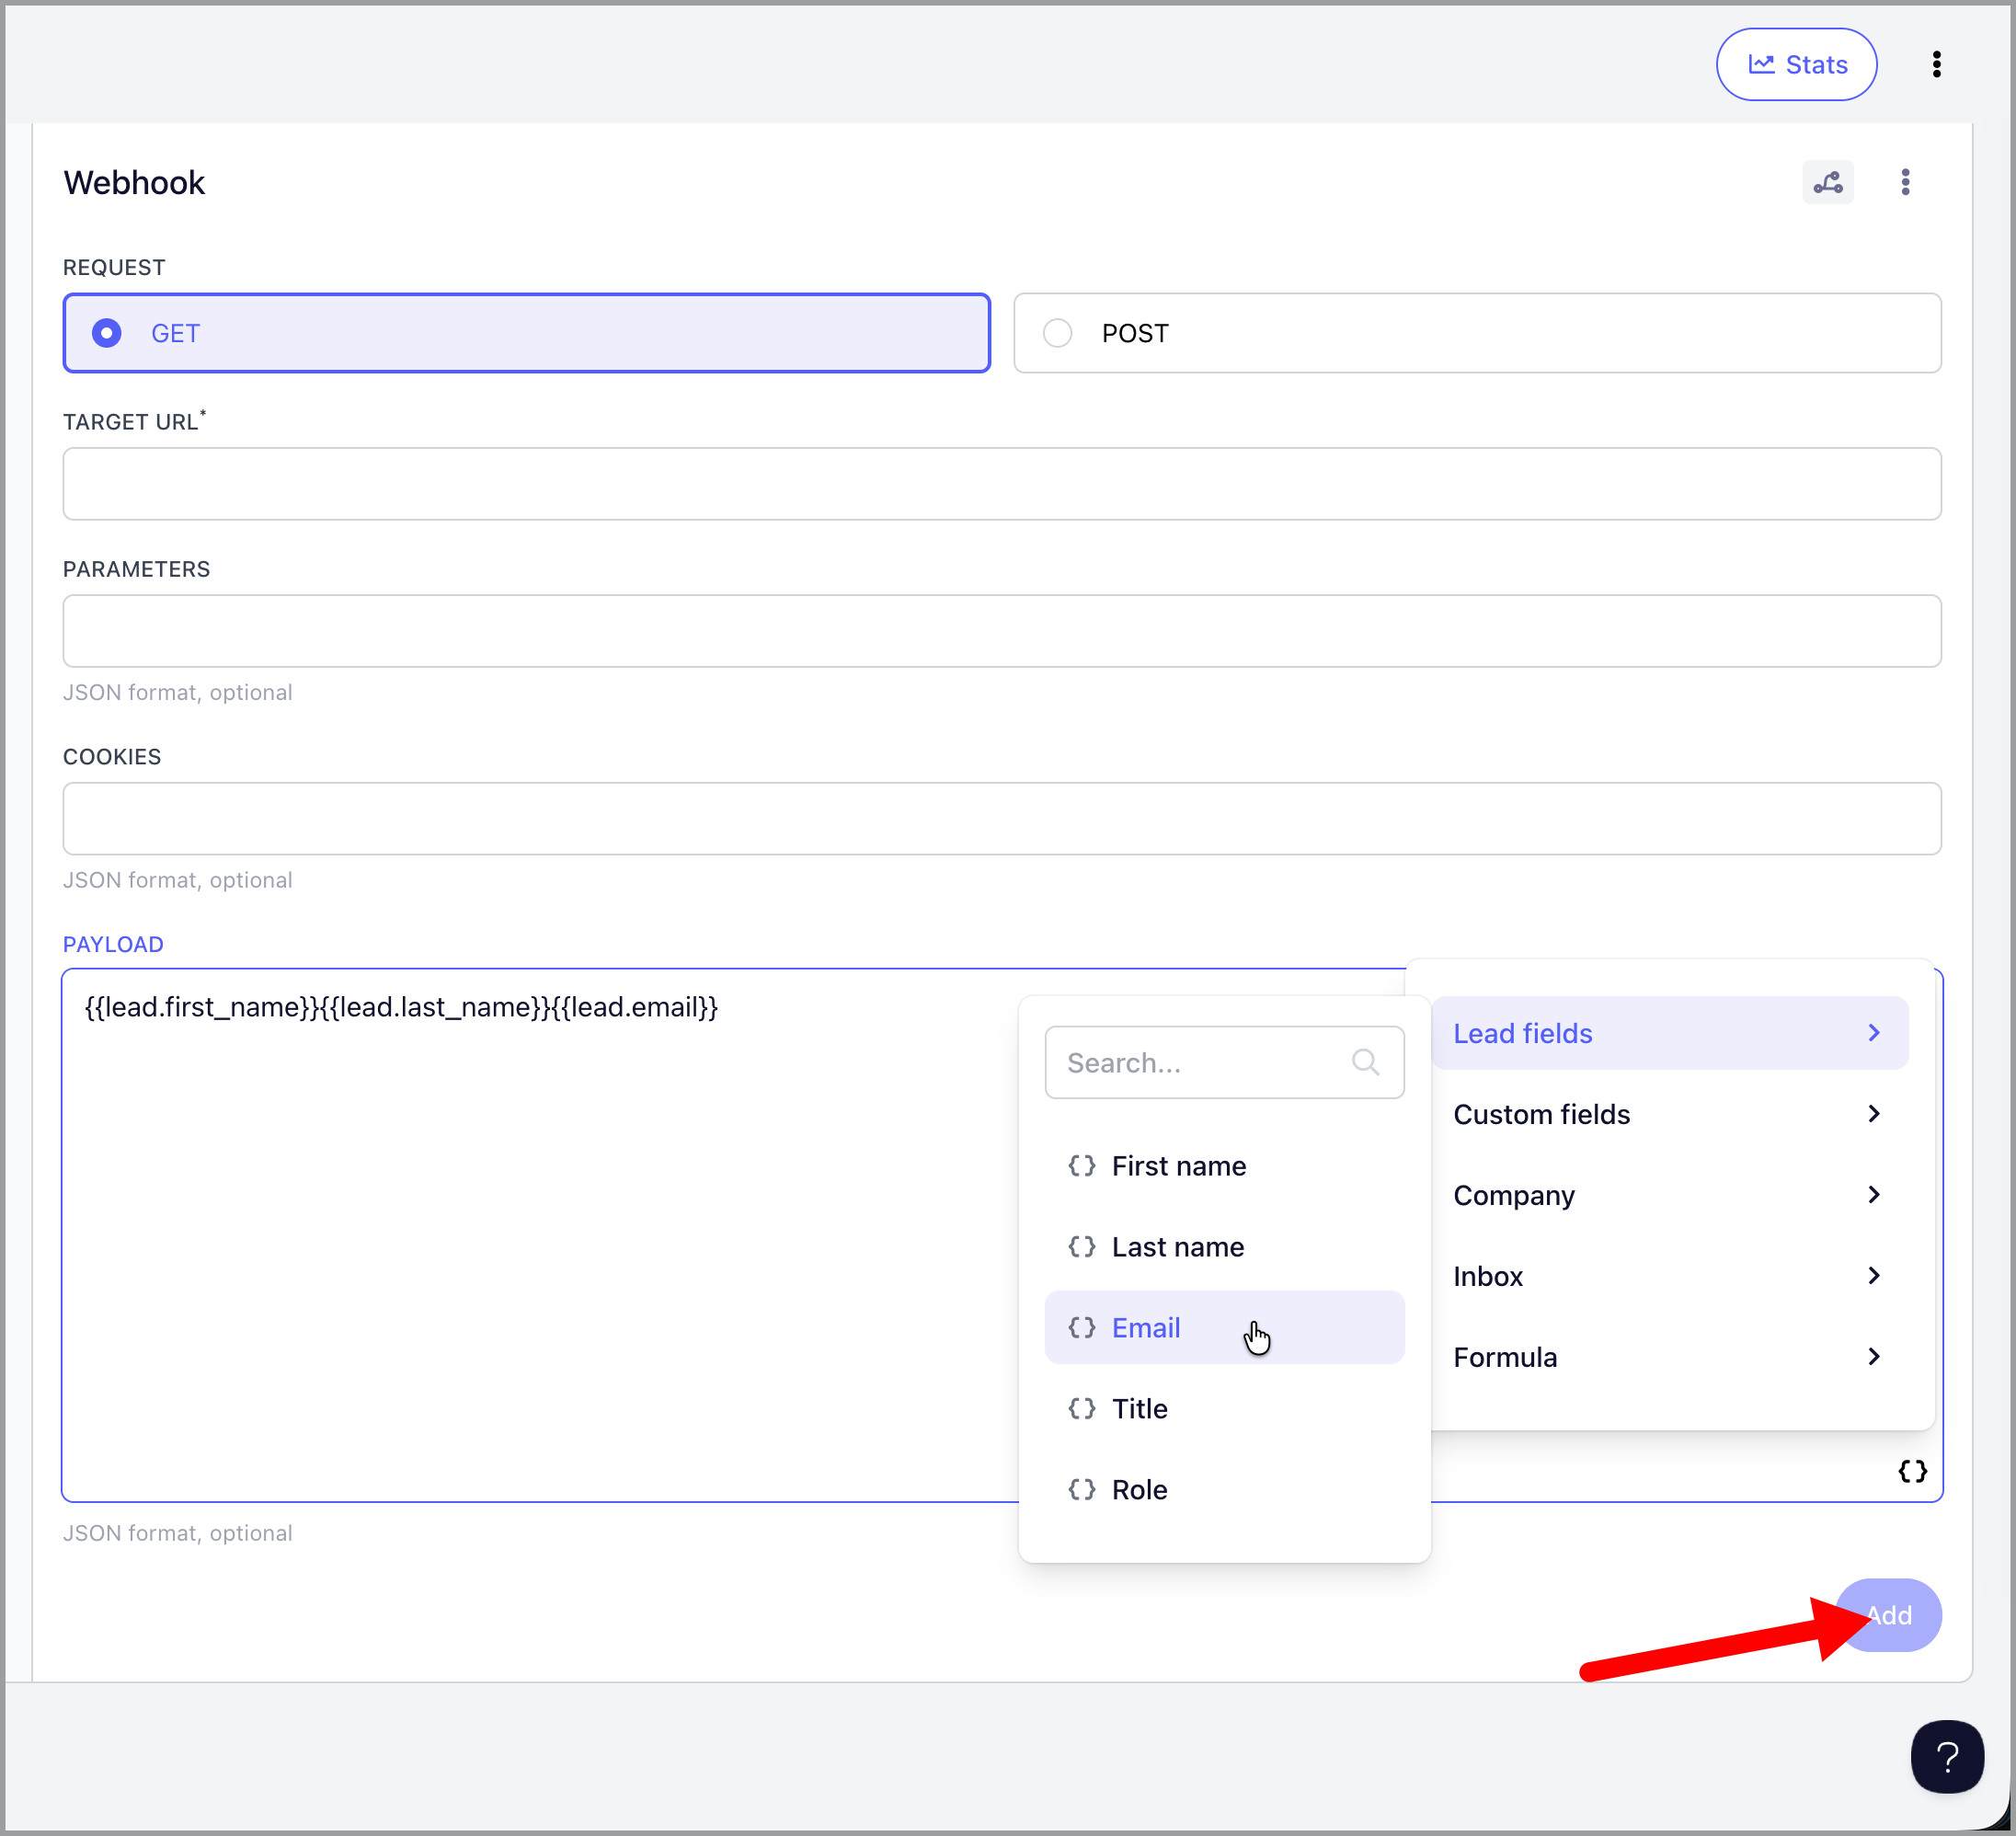Click the Webhook heading

tap(134, 182)
